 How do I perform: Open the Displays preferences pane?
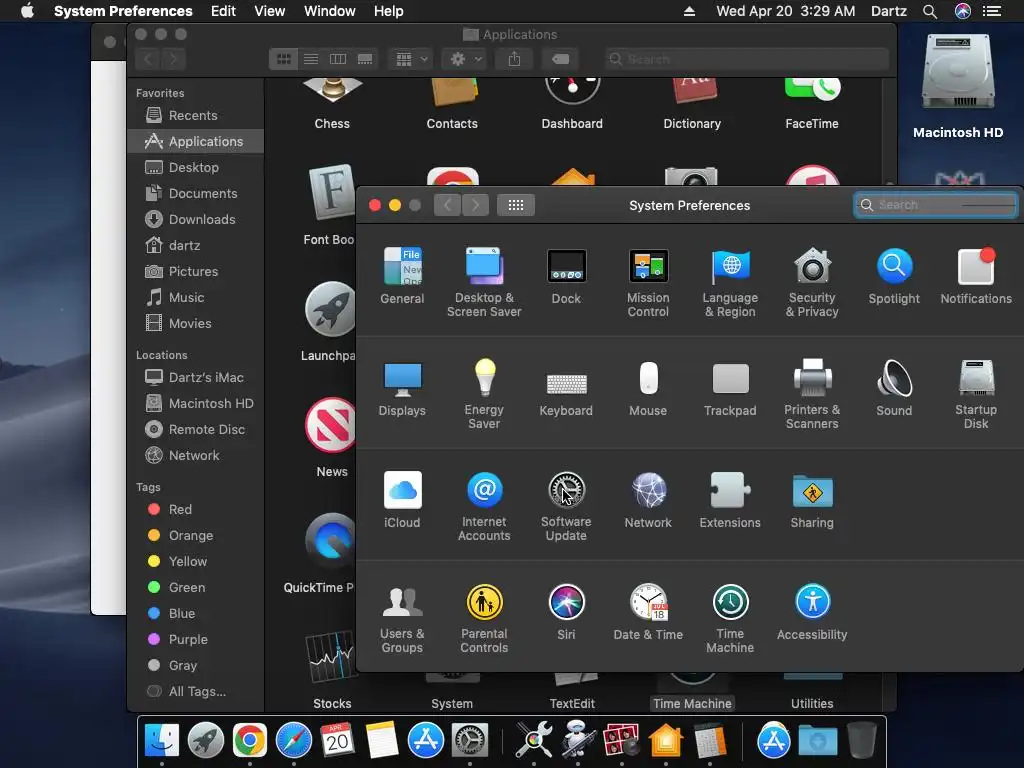click(402, 389)
